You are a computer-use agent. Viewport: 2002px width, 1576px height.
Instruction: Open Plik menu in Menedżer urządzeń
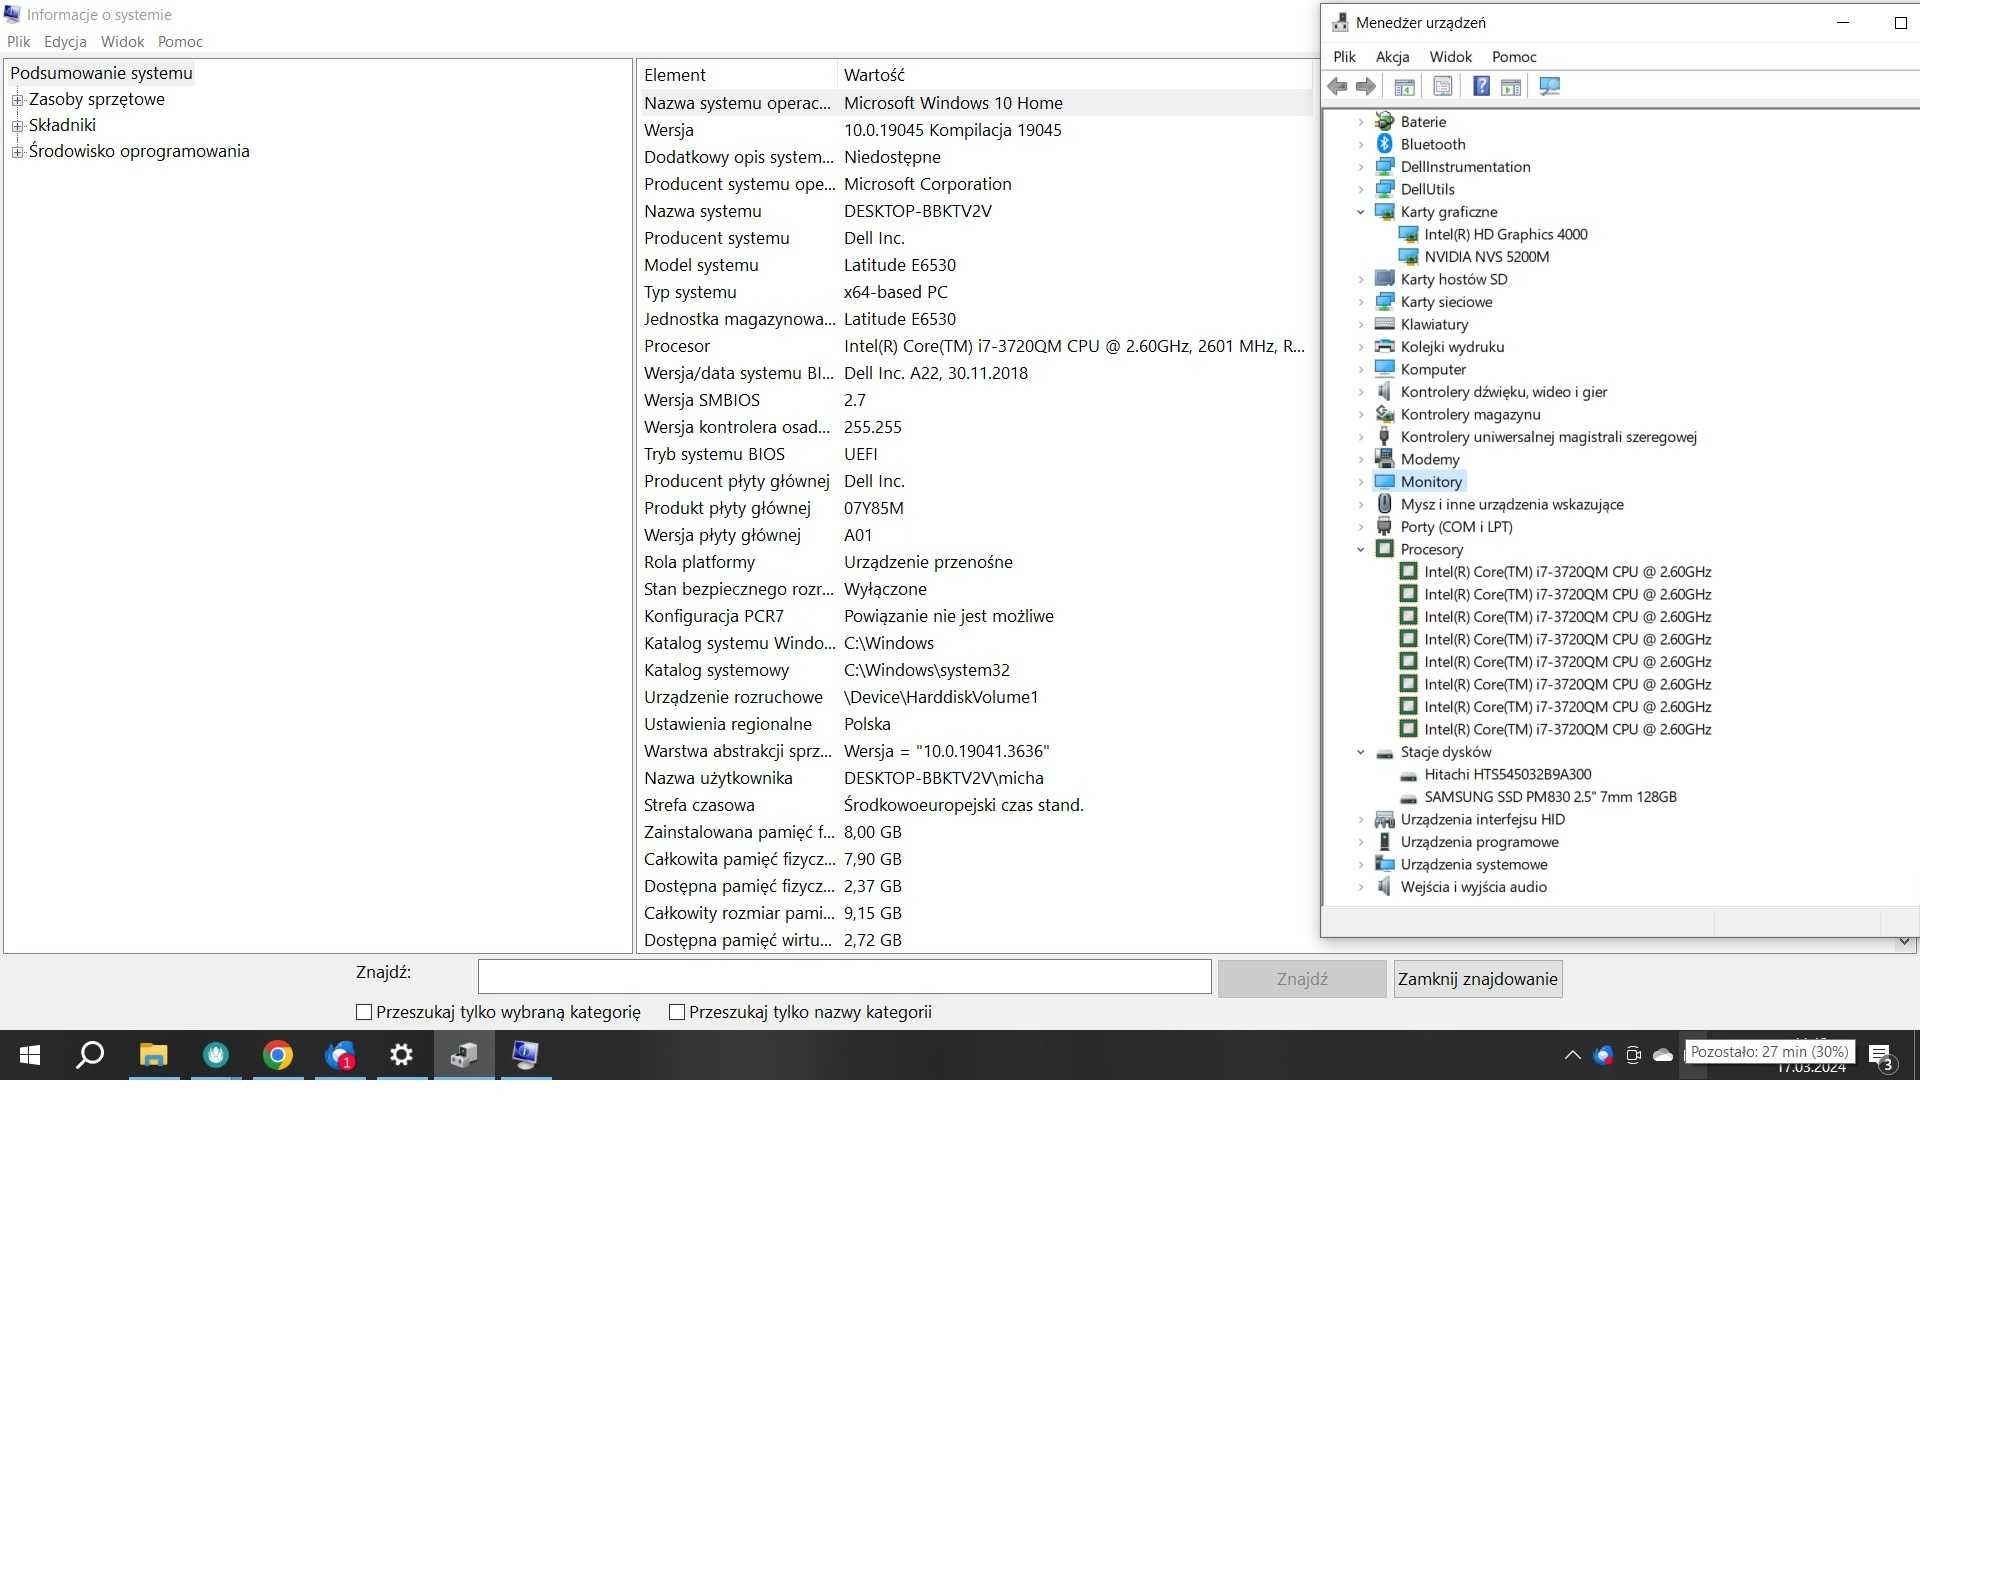click(1344, 57)
